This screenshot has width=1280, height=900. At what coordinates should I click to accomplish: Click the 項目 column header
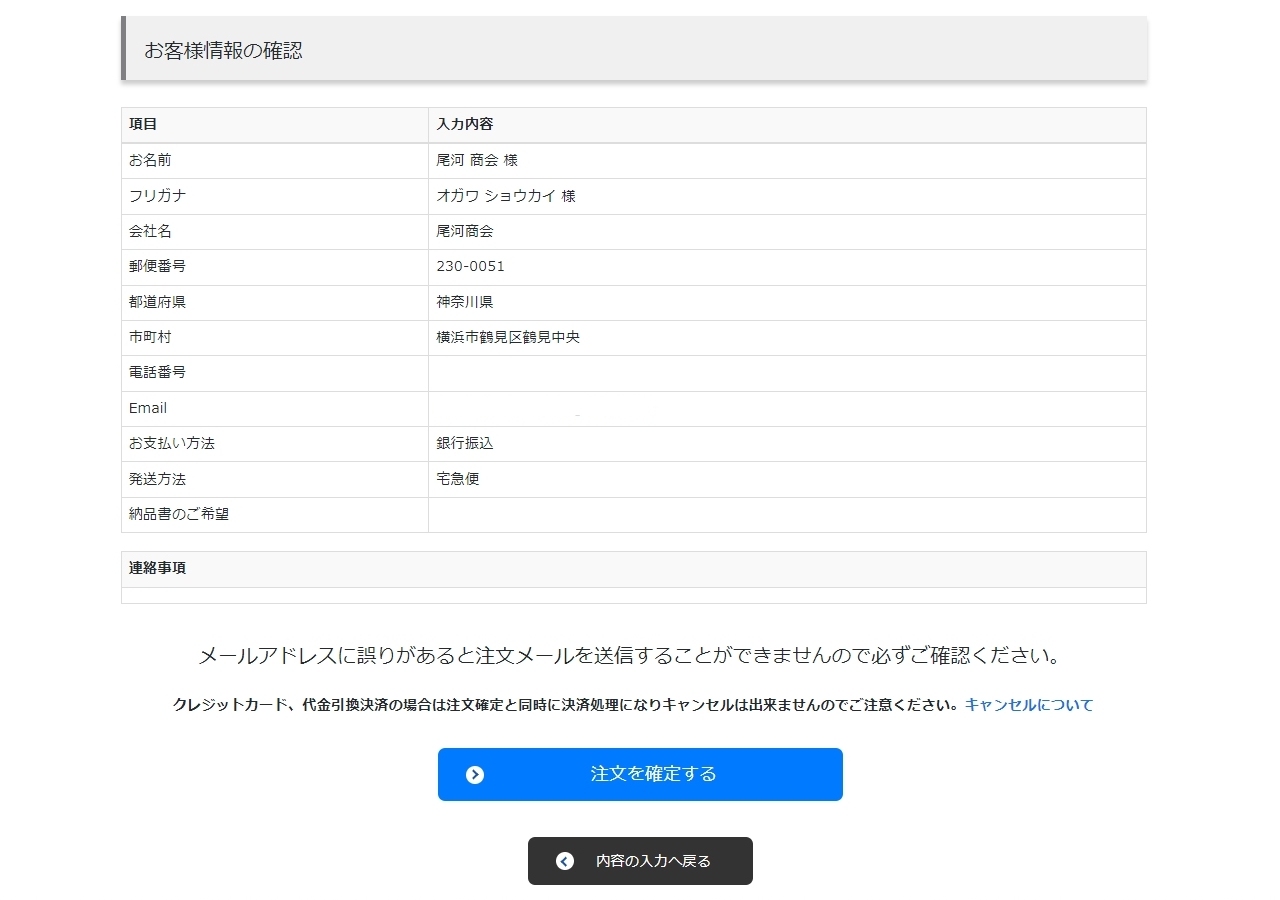(143, 124)
